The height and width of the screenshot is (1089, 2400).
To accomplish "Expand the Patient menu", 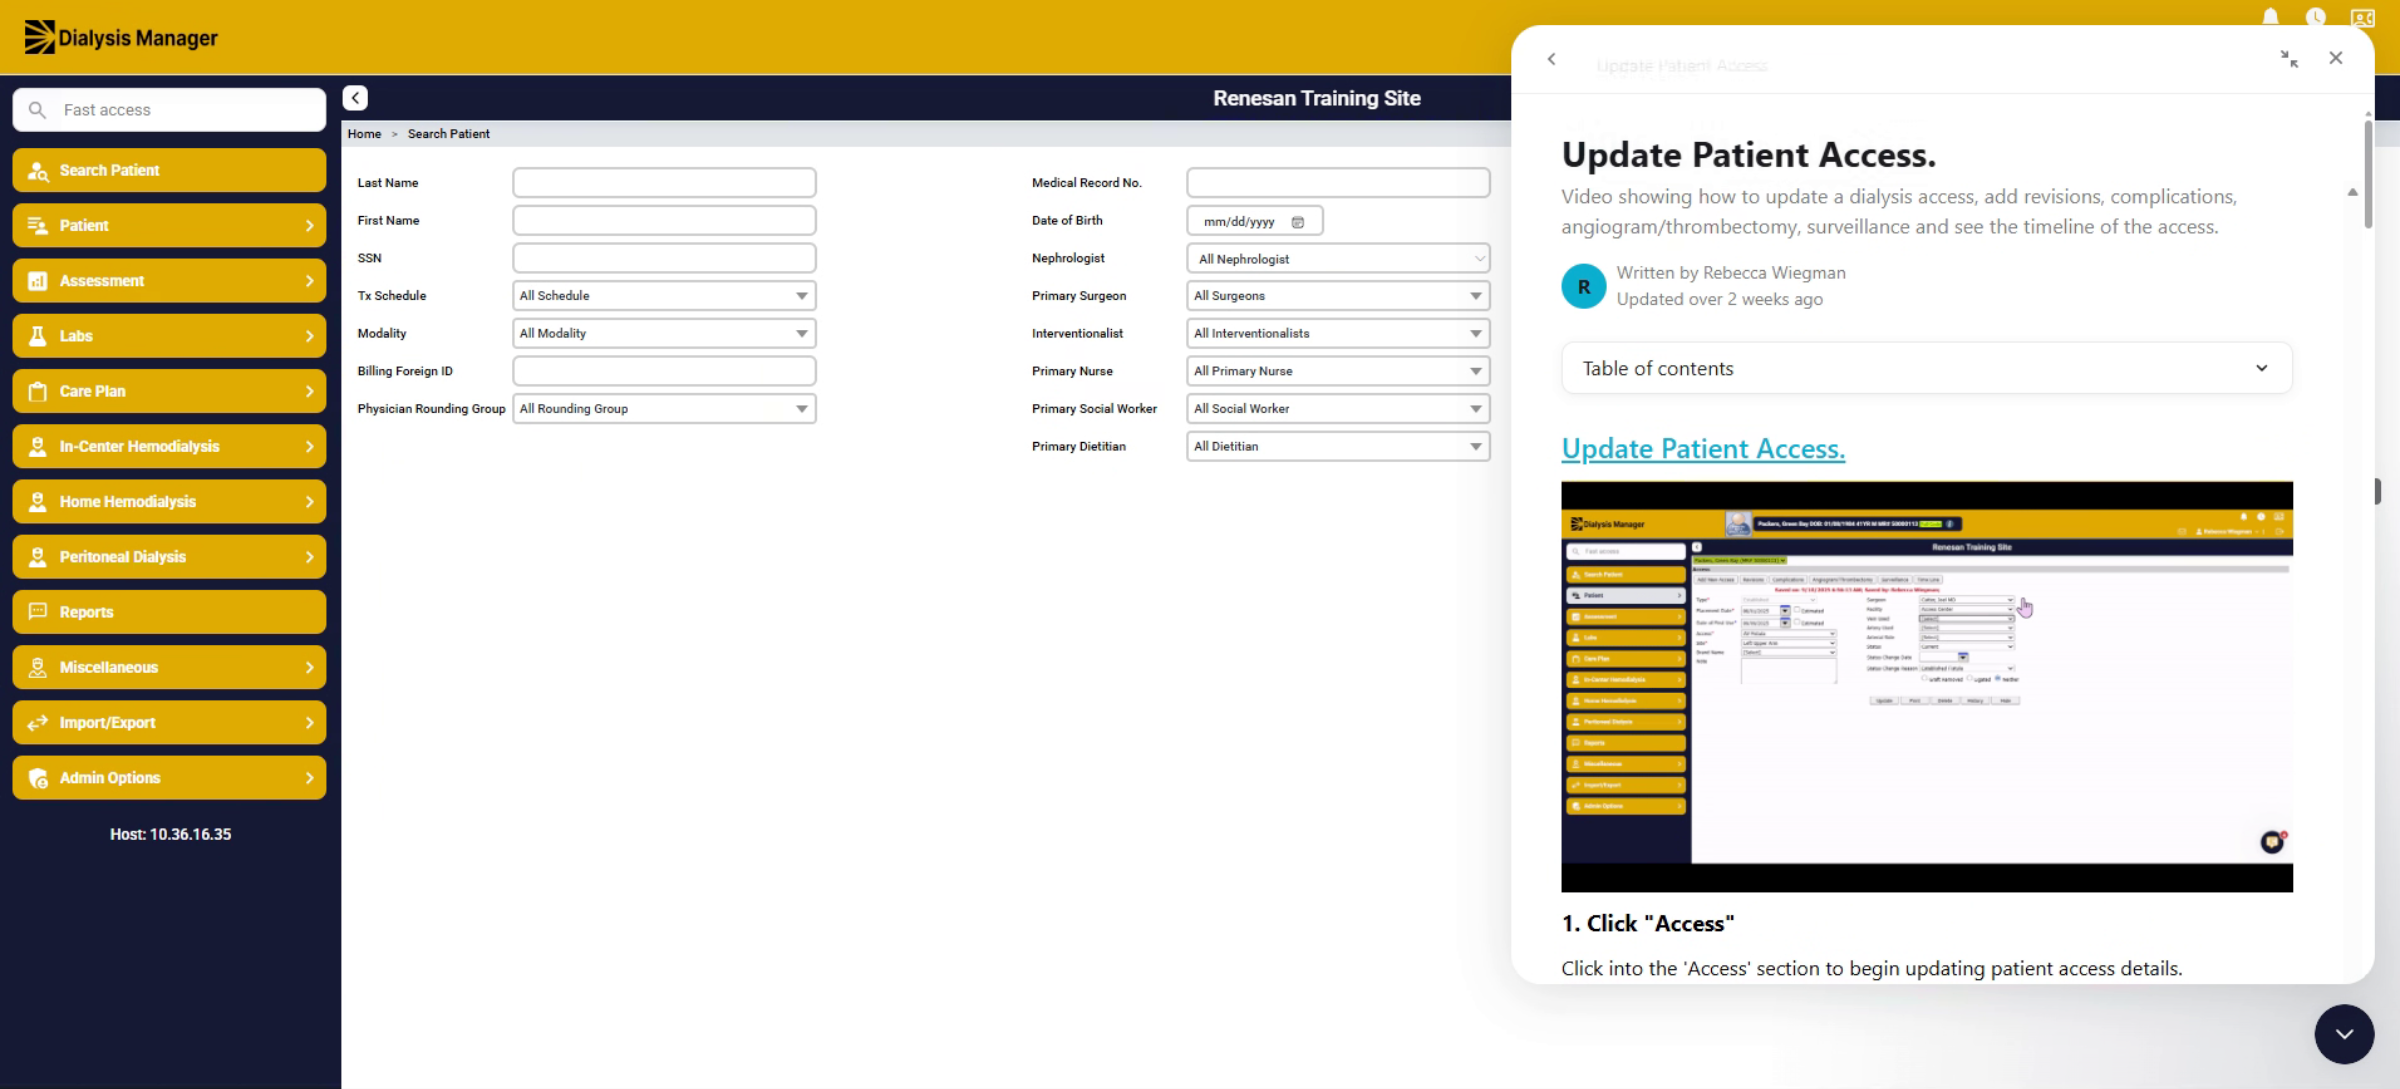I will tap(169, 225).
